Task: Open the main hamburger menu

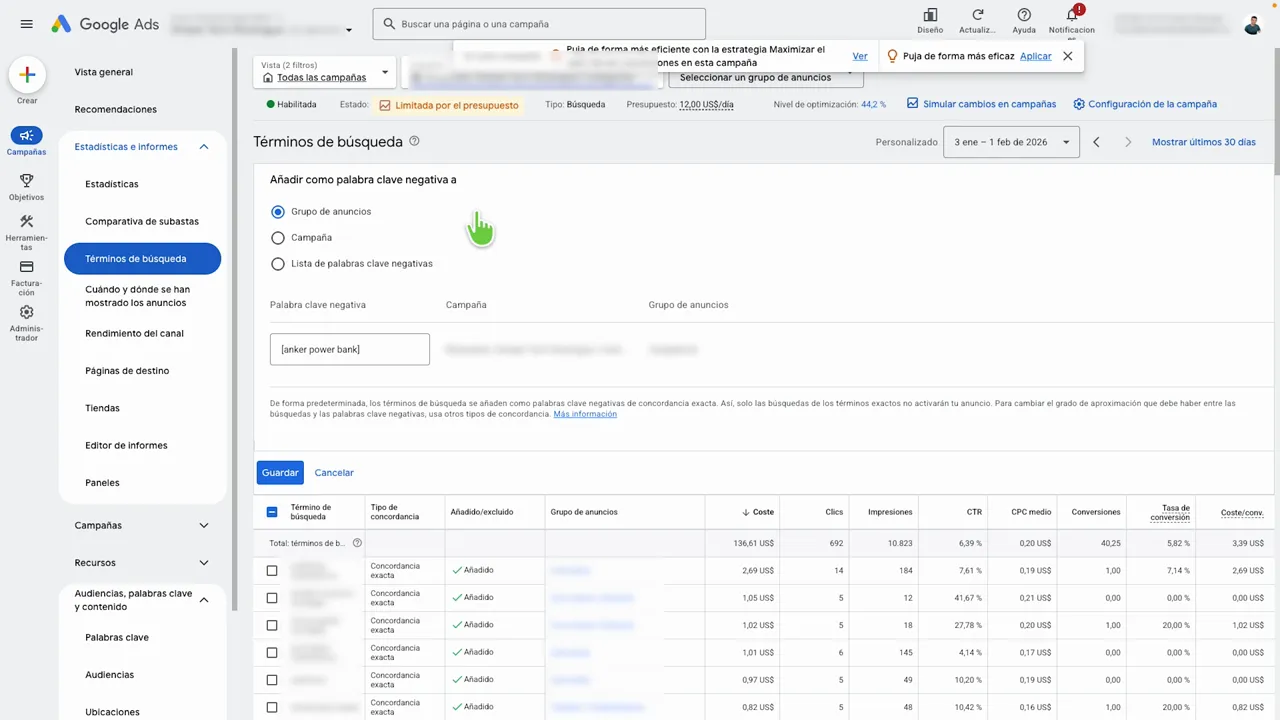Action: pos(27,24)
